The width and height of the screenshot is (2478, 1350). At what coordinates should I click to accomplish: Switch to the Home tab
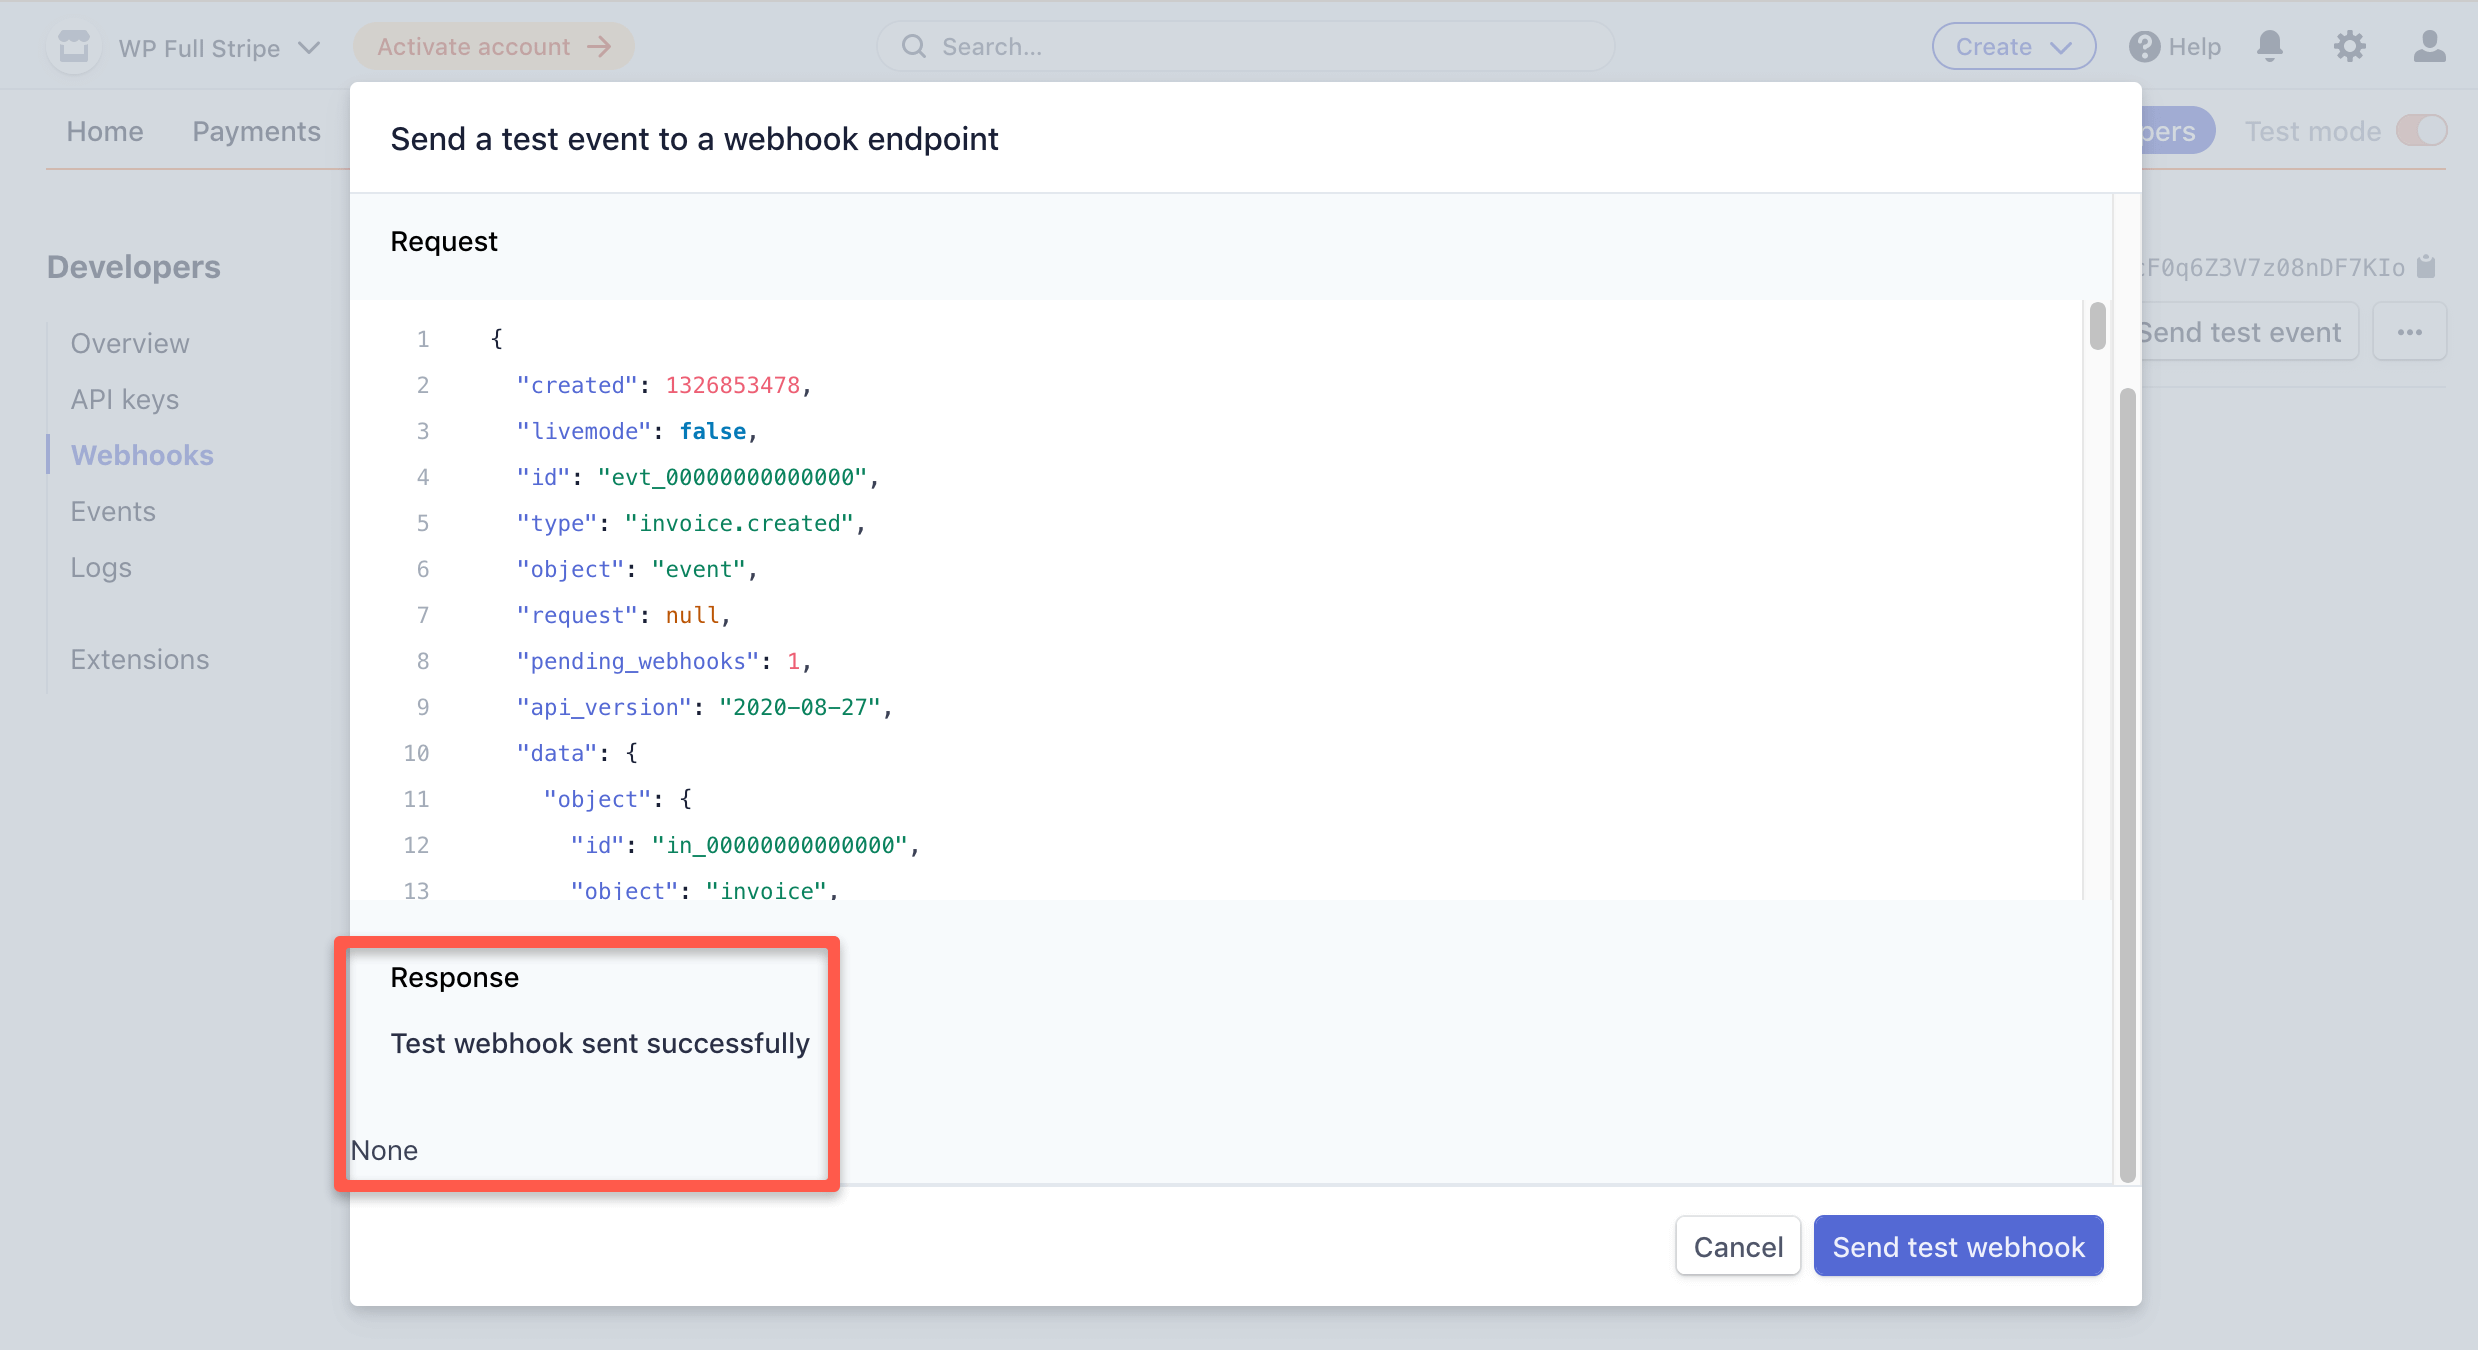[x=104, y=131]
